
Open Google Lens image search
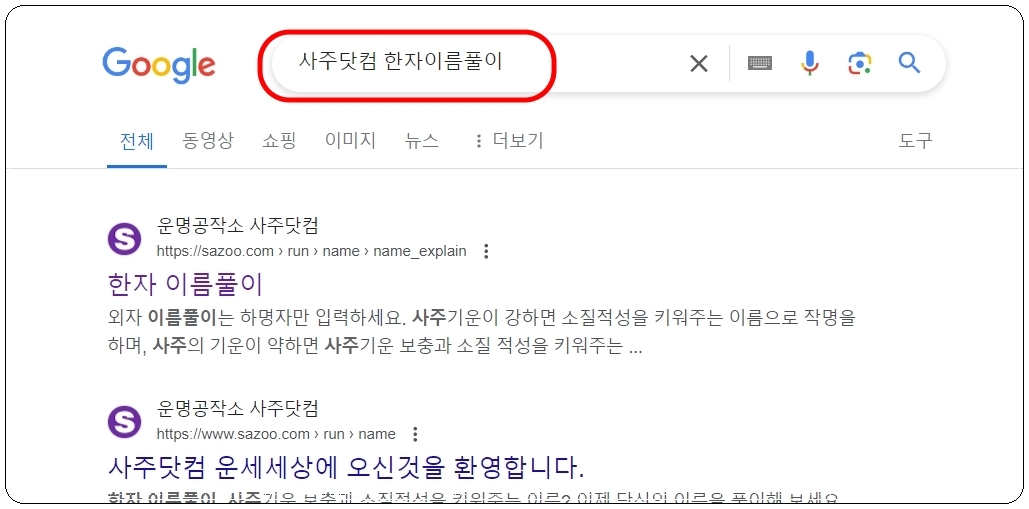pyautogui.click(x=859, y=63)
